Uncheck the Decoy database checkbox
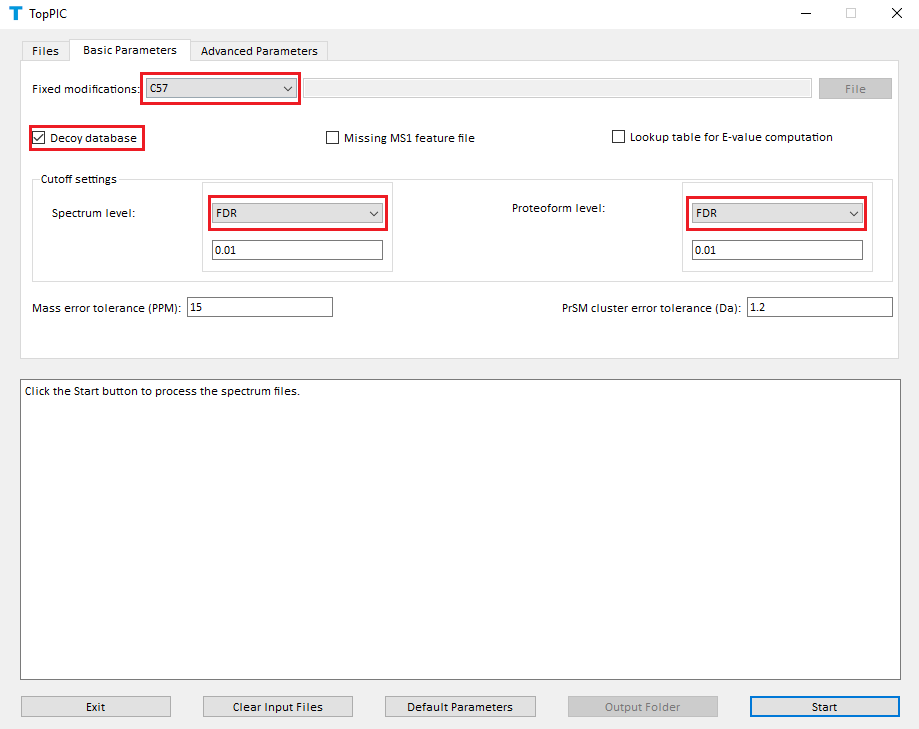The image size is (919, 729). click(39, 138)
